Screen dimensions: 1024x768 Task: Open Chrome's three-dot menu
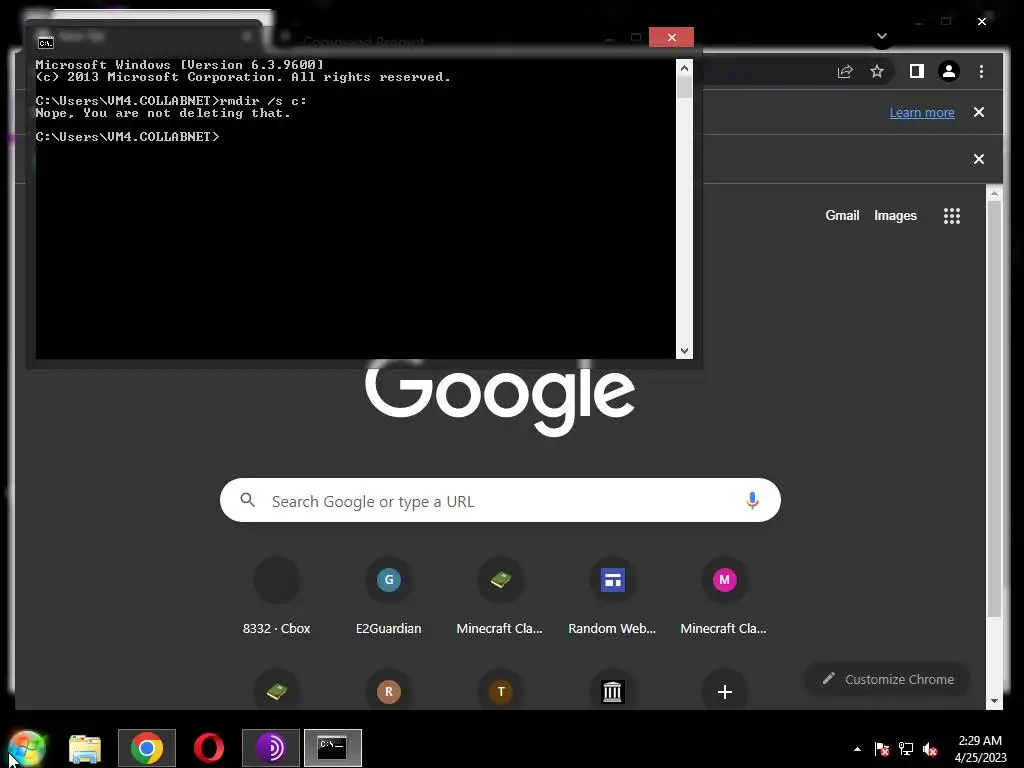click(x=982, y=71)
